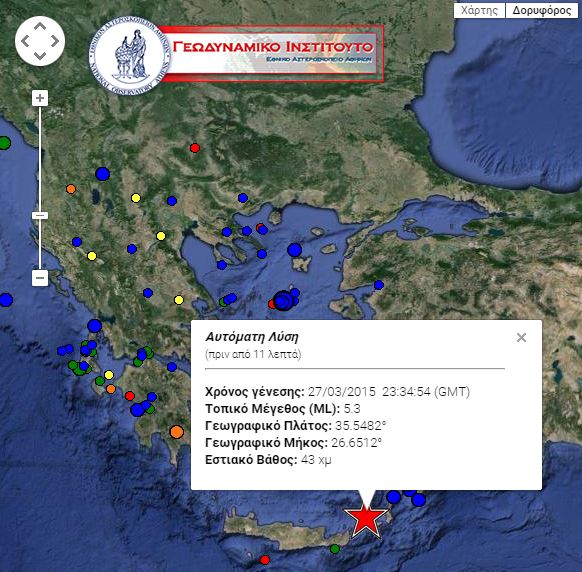Click the Γεωγραφικό Πλάτος 35.5482° value

coord(360,426)
